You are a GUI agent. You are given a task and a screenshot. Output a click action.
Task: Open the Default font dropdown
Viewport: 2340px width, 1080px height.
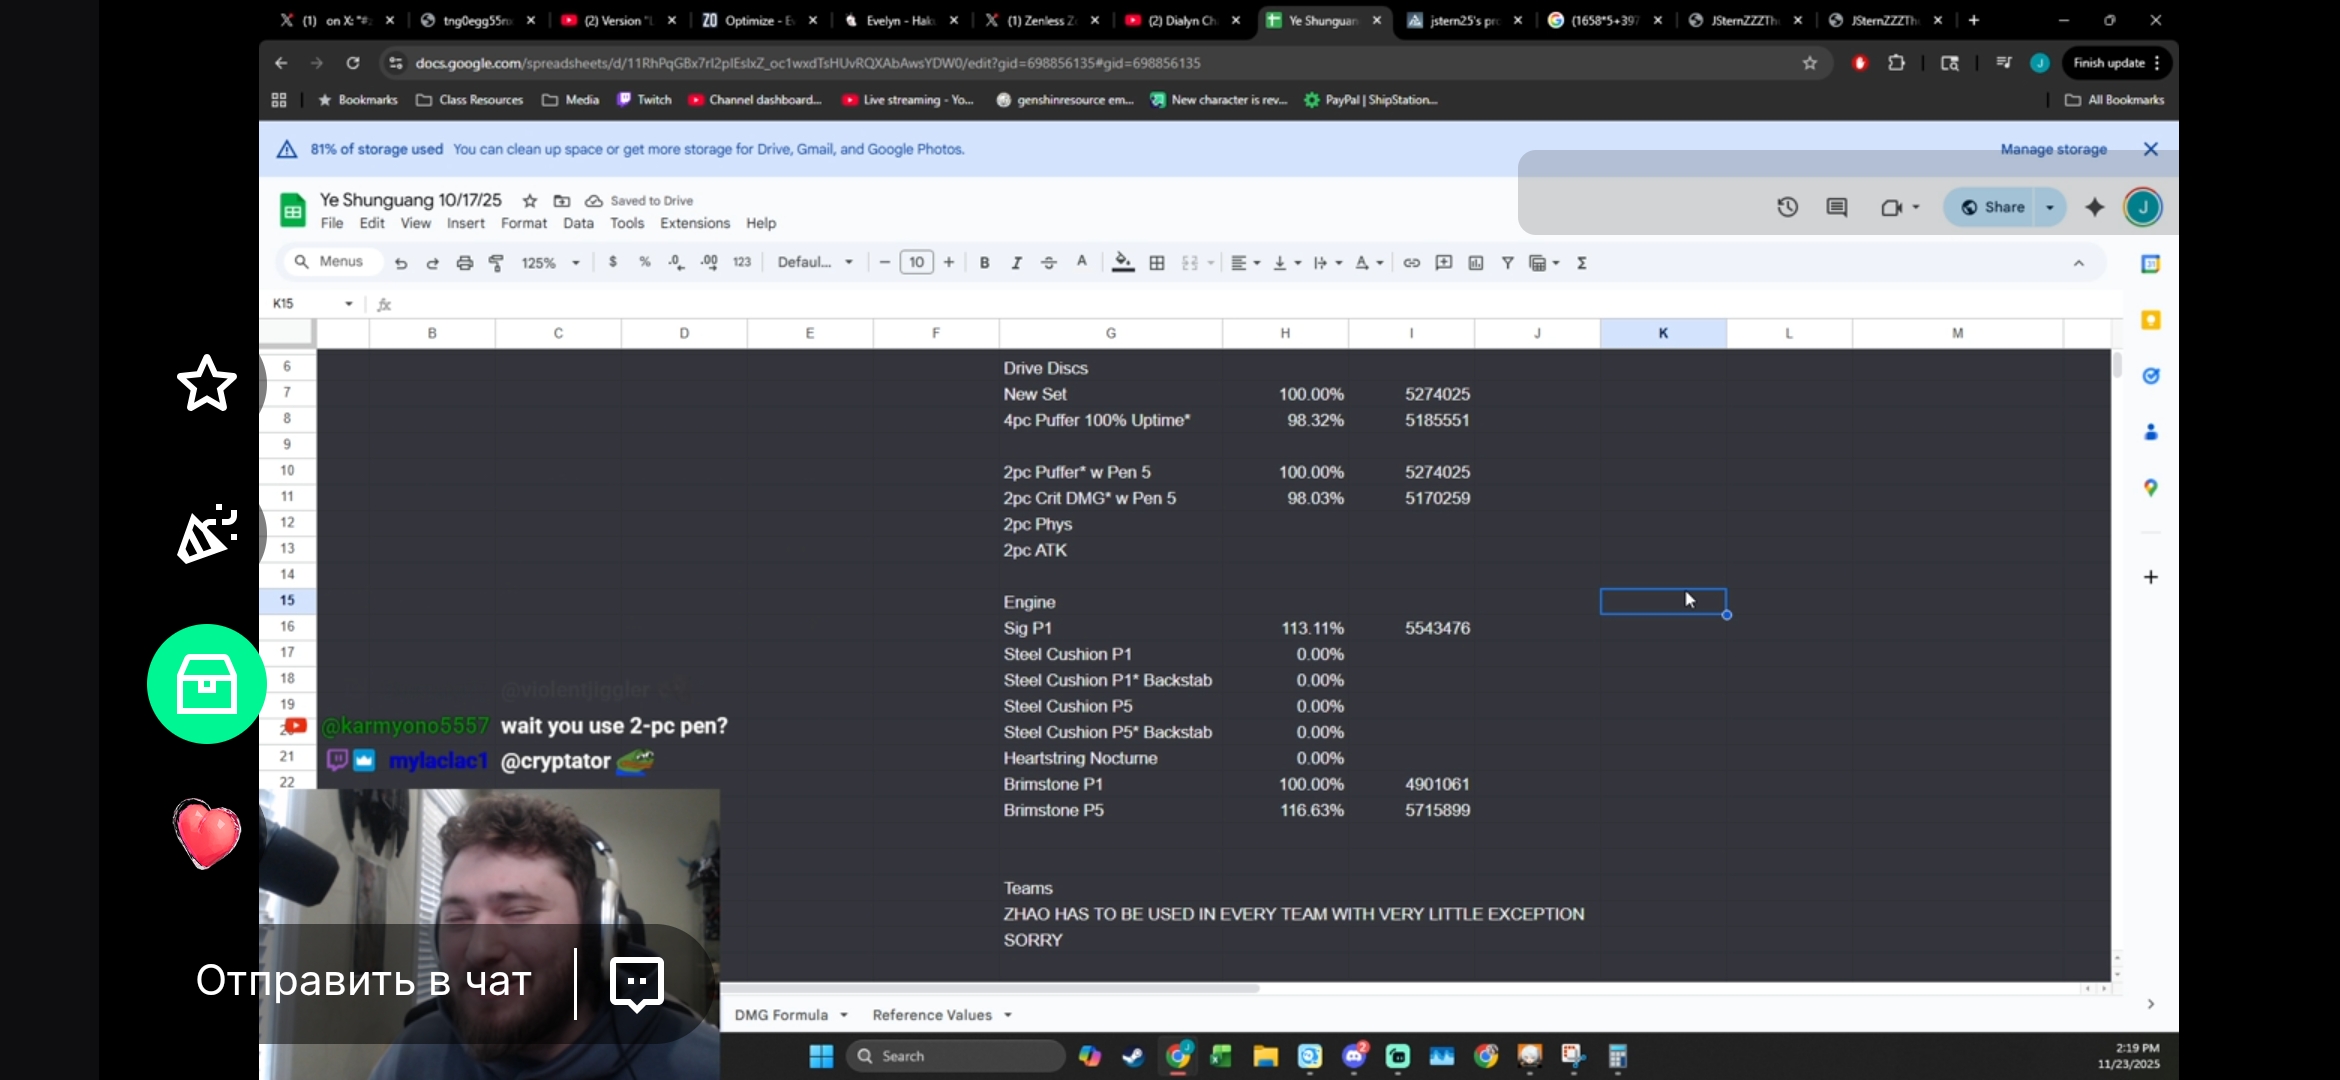click(x=815, y=263)
